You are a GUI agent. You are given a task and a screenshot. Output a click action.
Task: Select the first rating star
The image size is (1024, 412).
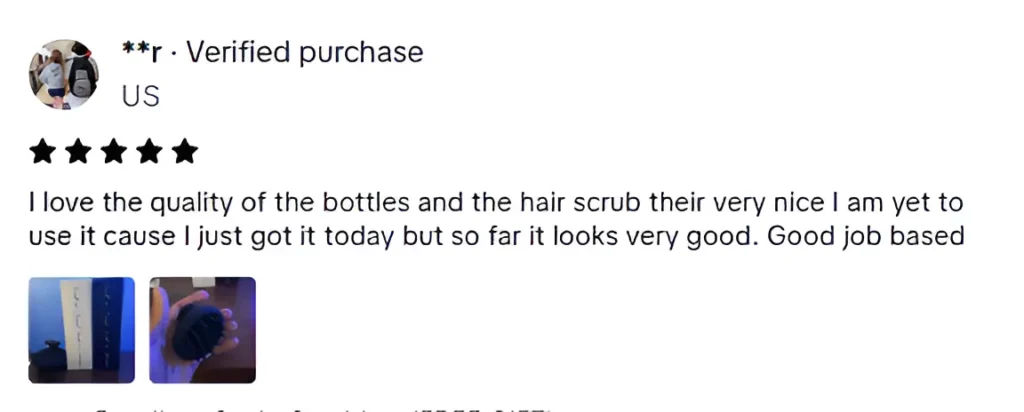43,152
